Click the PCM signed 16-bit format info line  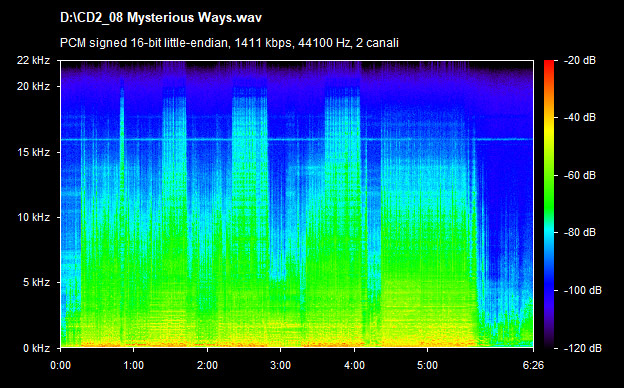pyautogui.click(x=229, y=43)
